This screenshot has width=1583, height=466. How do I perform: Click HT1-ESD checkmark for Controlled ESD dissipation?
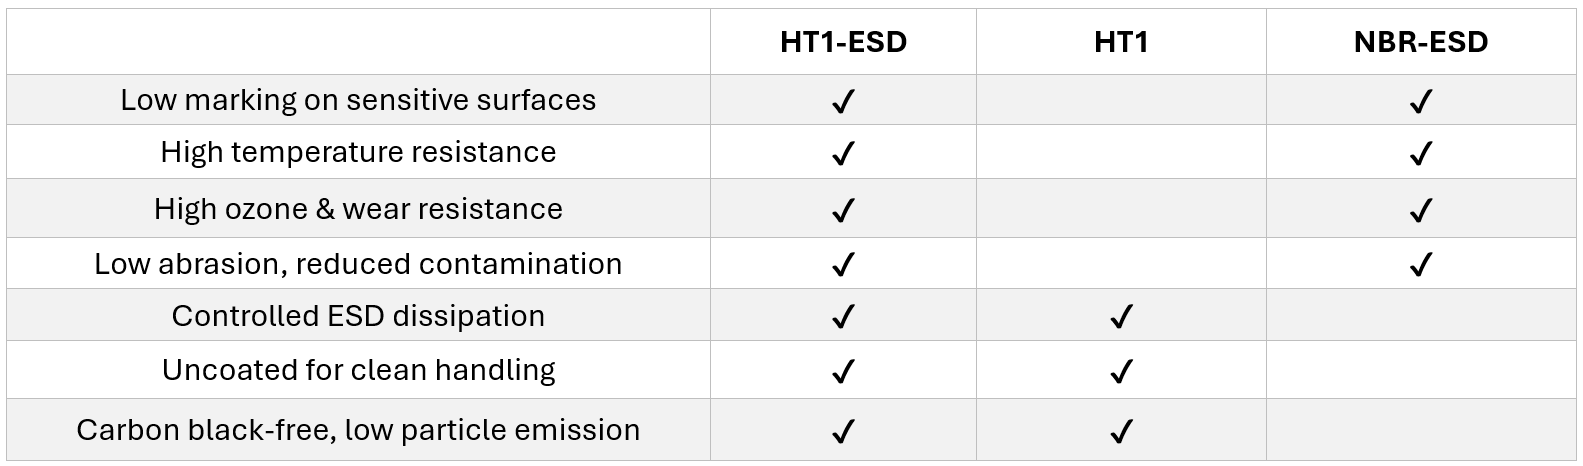click(x=843, y=317)
